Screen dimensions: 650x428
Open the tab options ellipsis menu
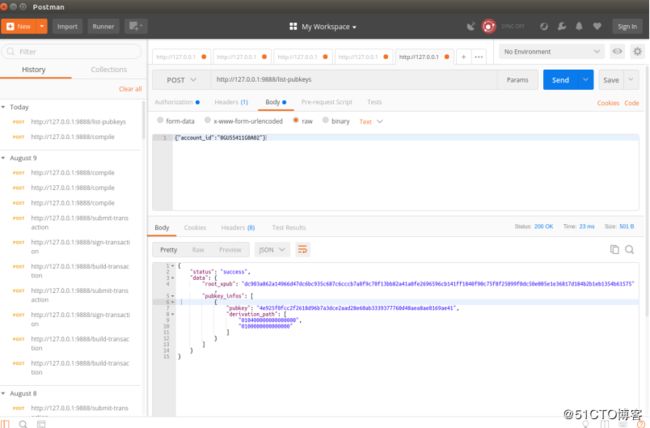tap(478, 57)
